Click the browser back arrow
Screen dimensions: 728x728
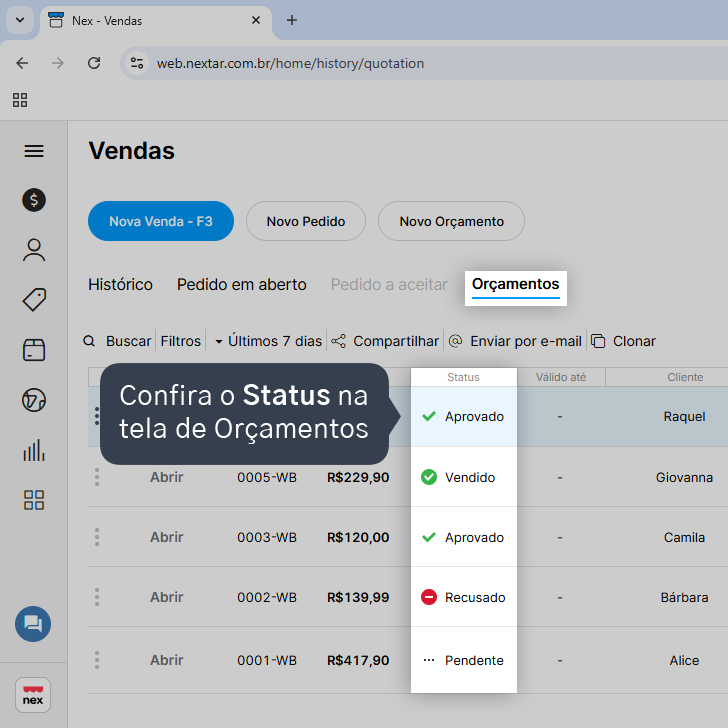[x=22, y=63]
